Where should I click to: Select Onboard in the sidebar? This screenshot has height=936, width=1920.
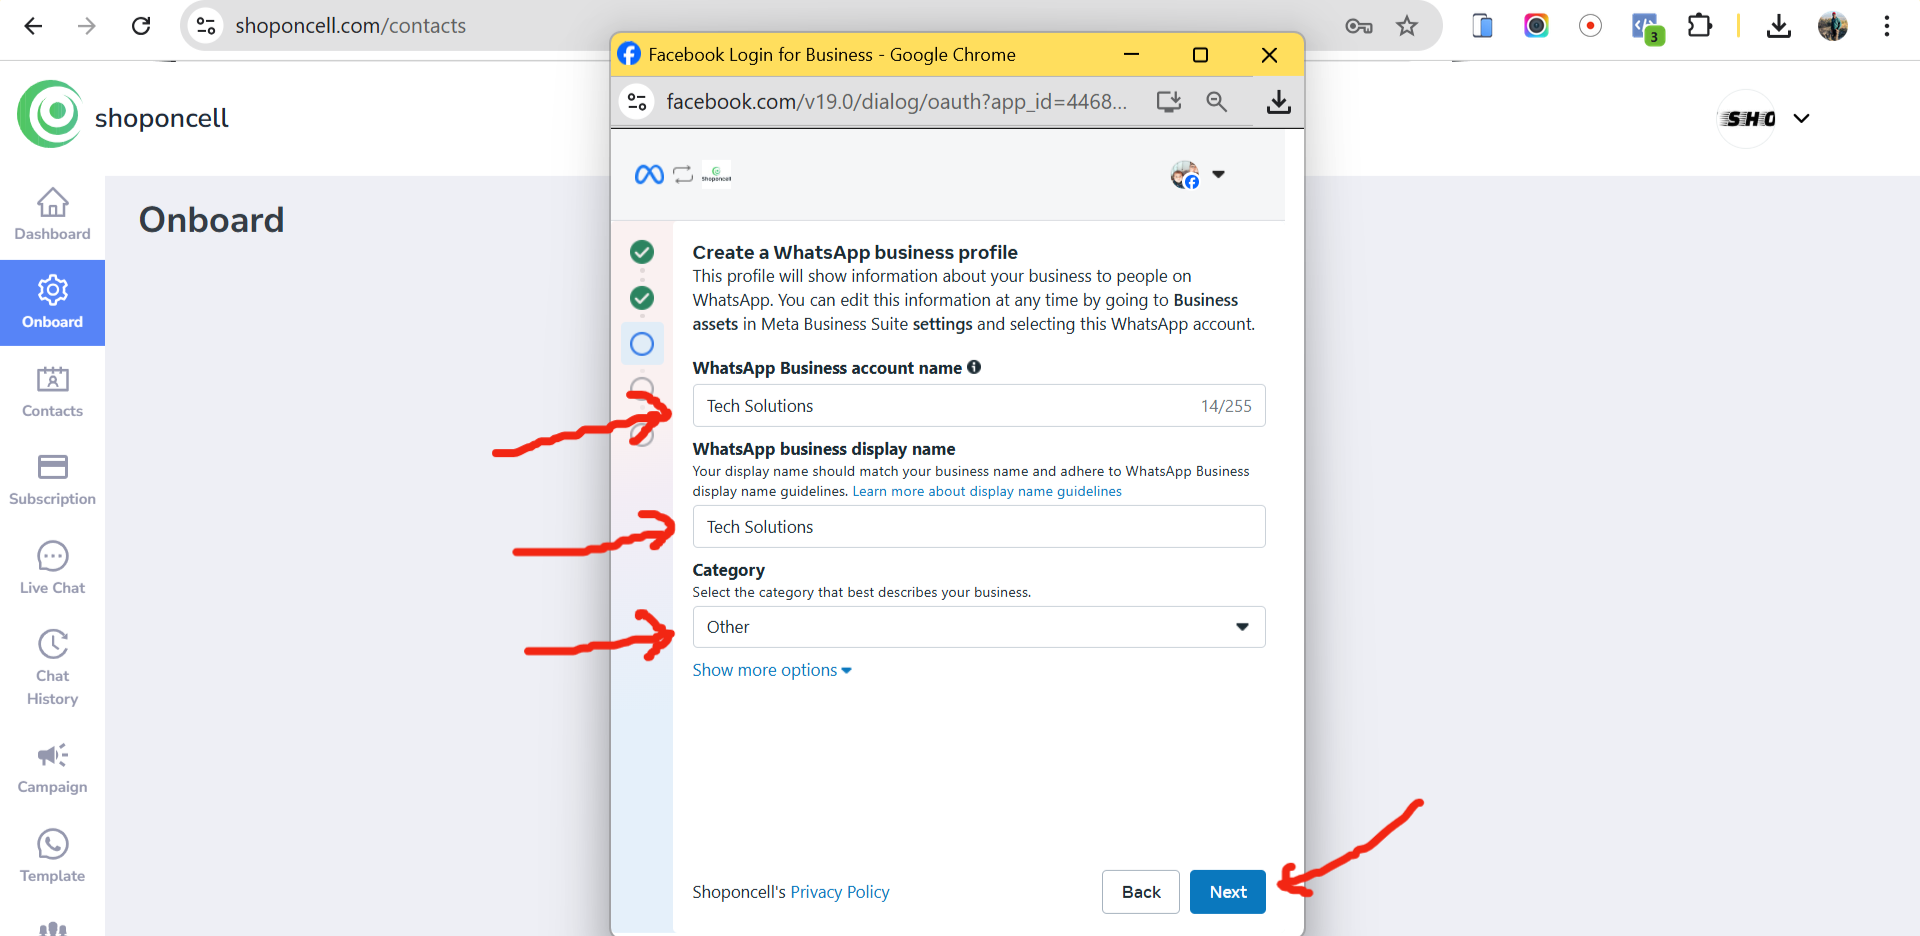(x=52, y=303)
